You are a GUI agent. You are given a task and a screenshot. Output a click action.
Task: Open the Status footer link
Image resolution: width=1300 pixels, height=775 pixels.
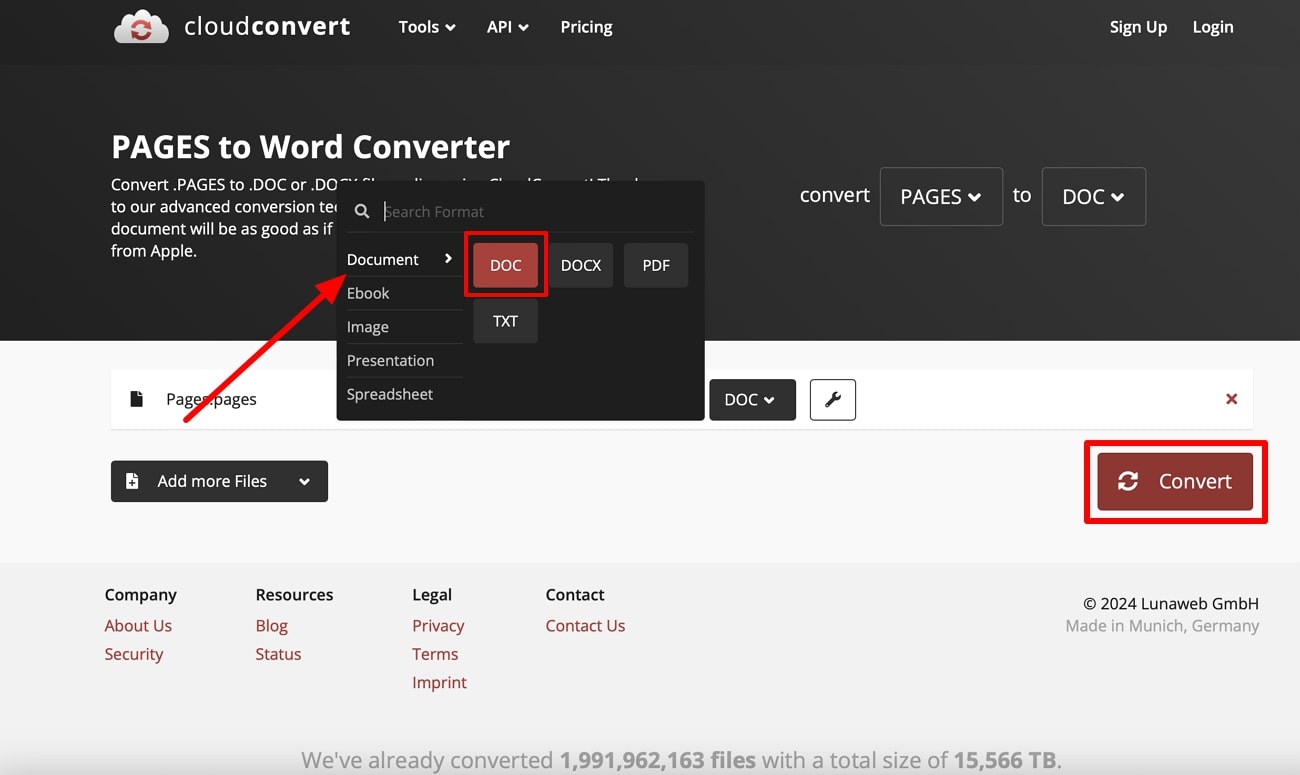(x=278, y=654)
